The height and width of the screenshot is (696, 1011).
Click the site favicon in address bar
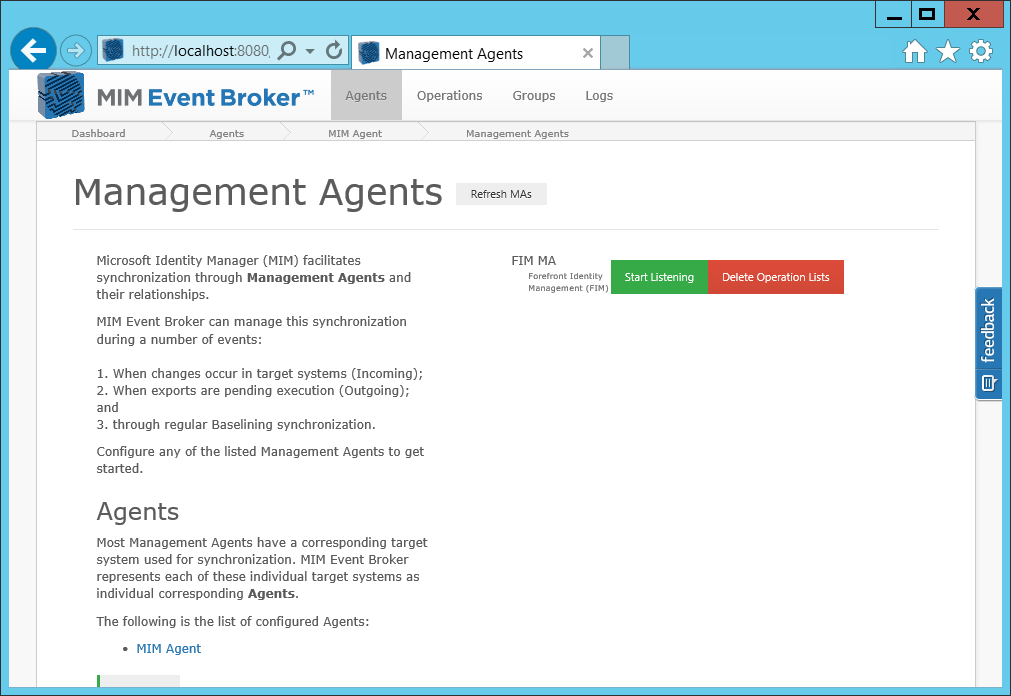(113, 50)
